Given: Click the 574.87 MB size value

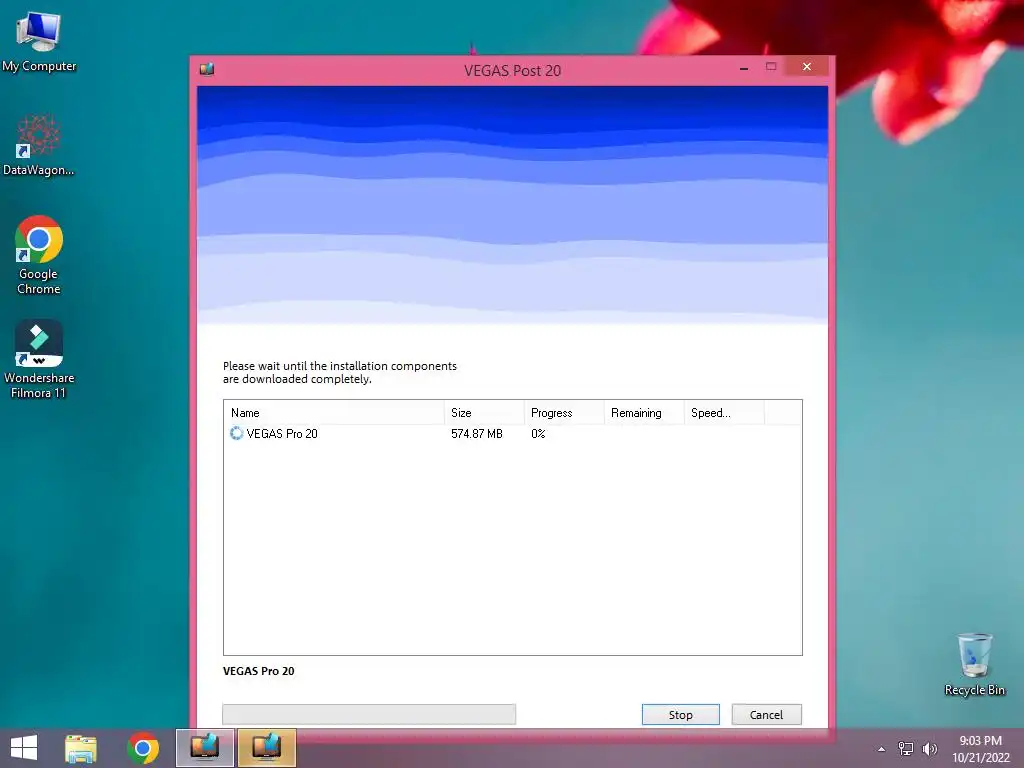Looking at the screenshot, I should pos(477,434).
